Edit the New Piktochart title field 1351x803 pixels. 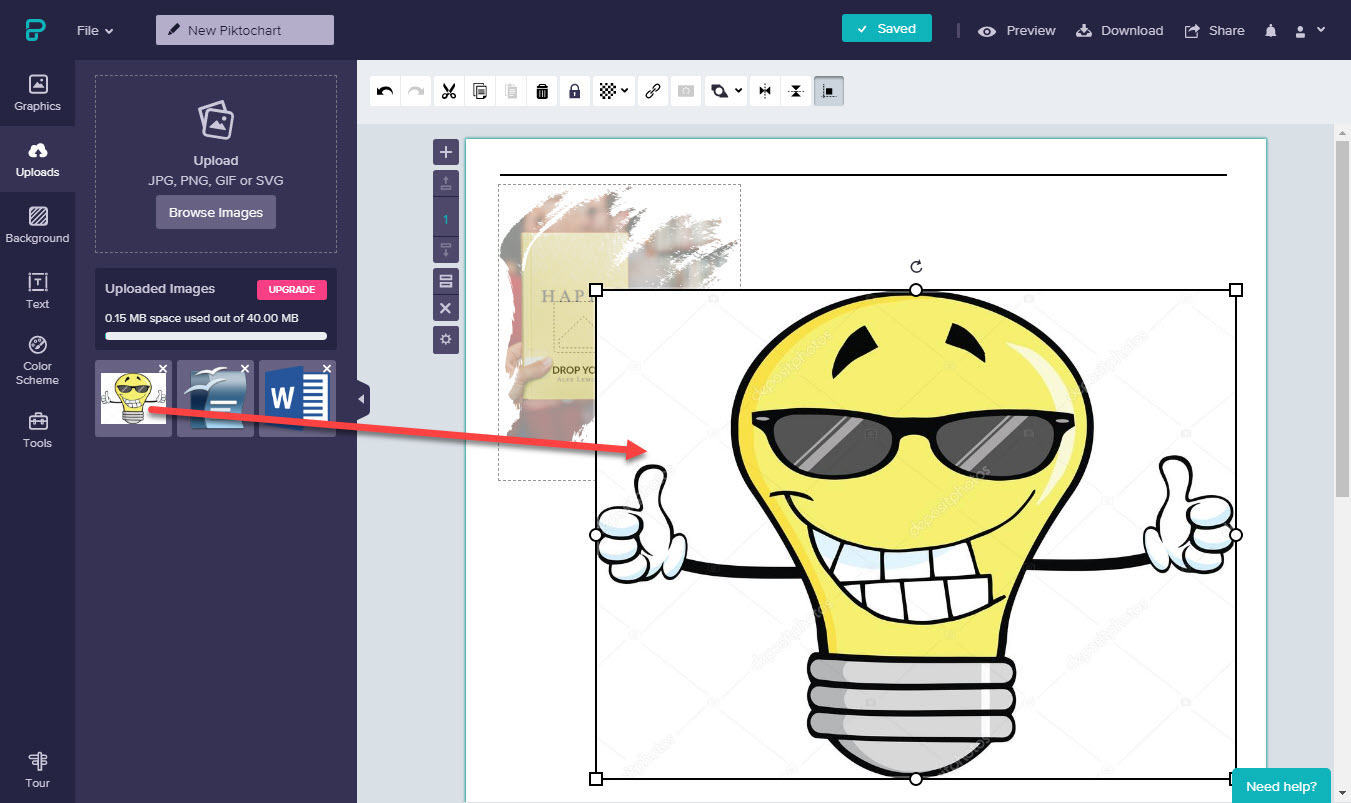point(245,30)
